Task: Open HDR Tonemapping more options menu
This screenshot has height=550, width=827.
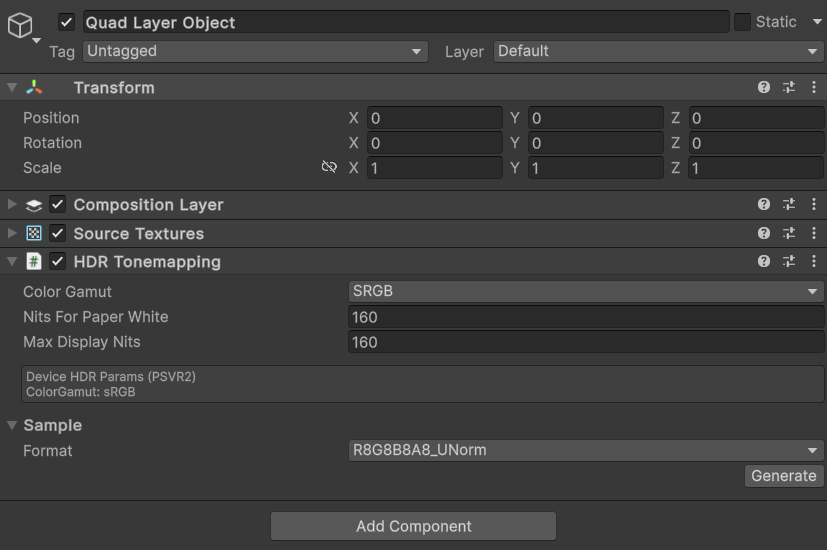Action: click(814, 261)
